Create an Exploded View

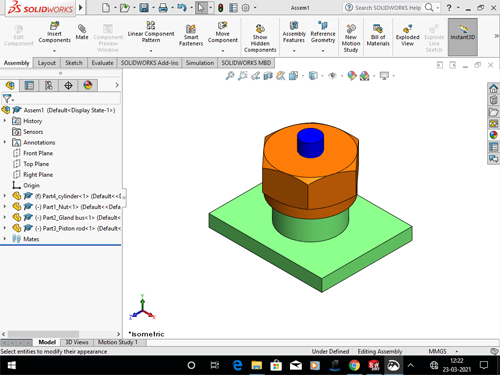tap(407, 35)
